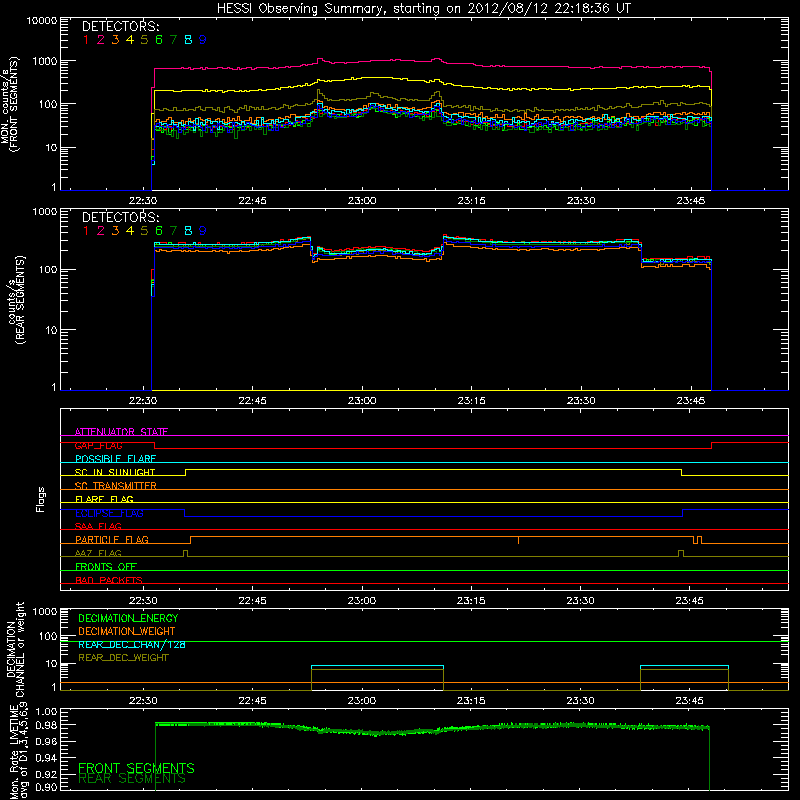This screenshot has width=800, height=800.
Task: Click the Mon. Rate LIVETIME axis title
Action: pos(18,751)
